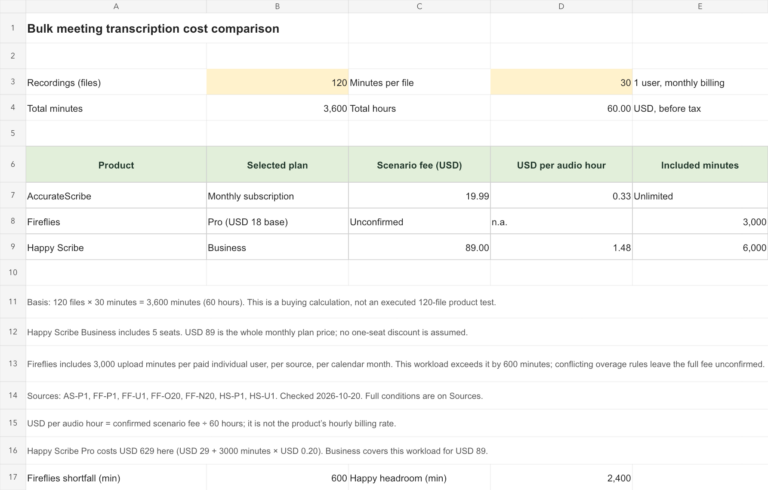Select column D header

pyautogui.click(x=561, y=6)
